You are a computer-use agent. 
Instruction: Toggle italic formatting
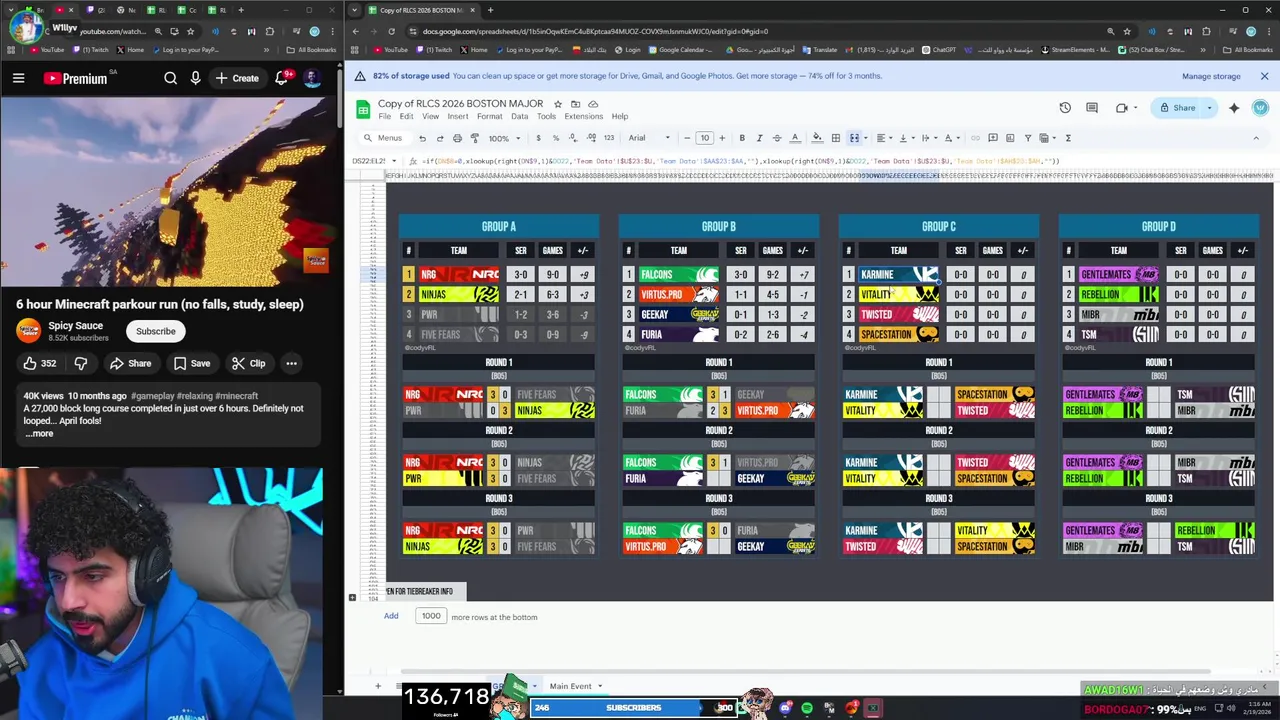click(x=759, y=138)
